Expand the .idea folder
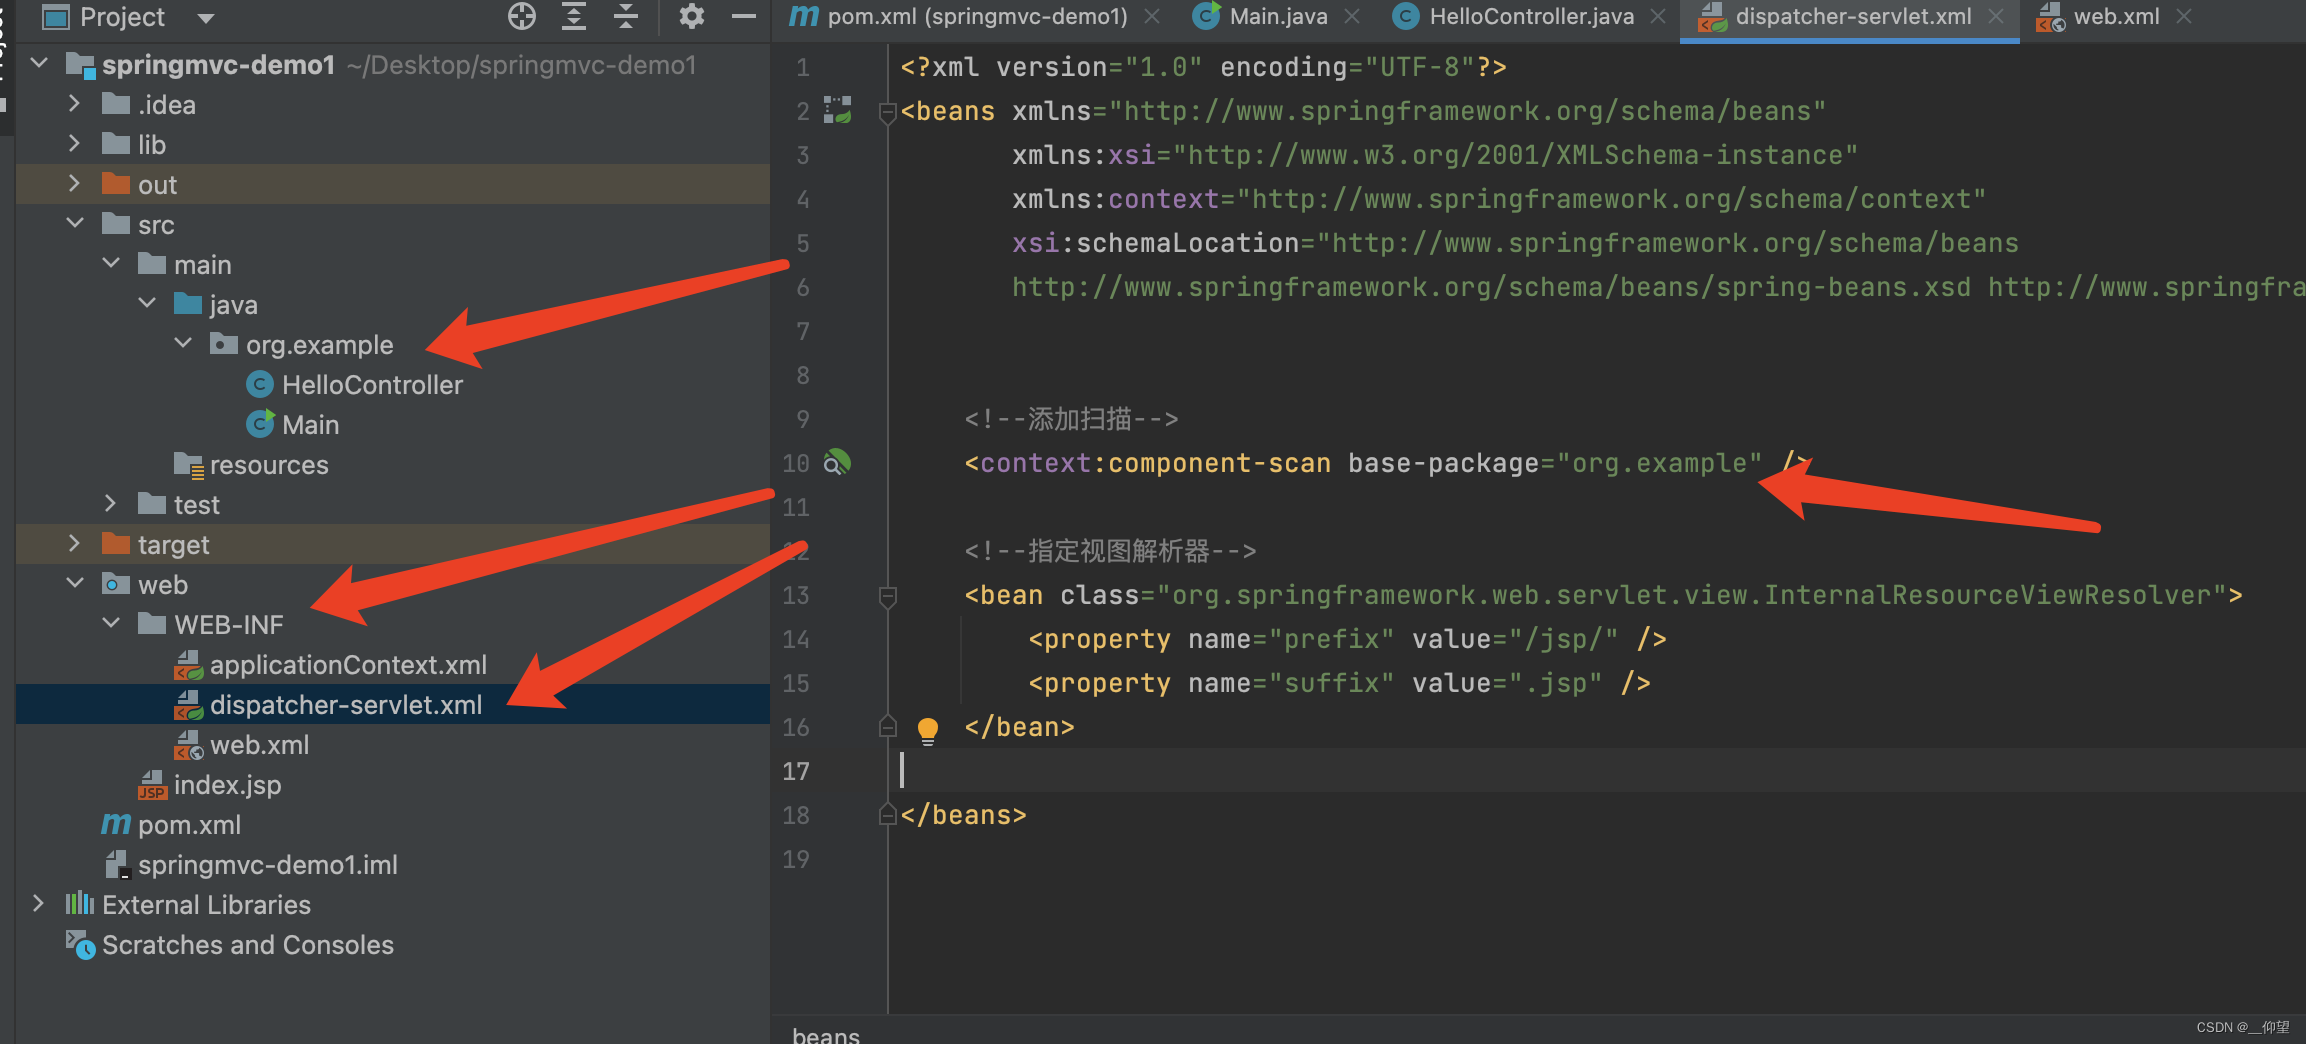This screenshot has width=2306, height=1044. coord(74,104)
